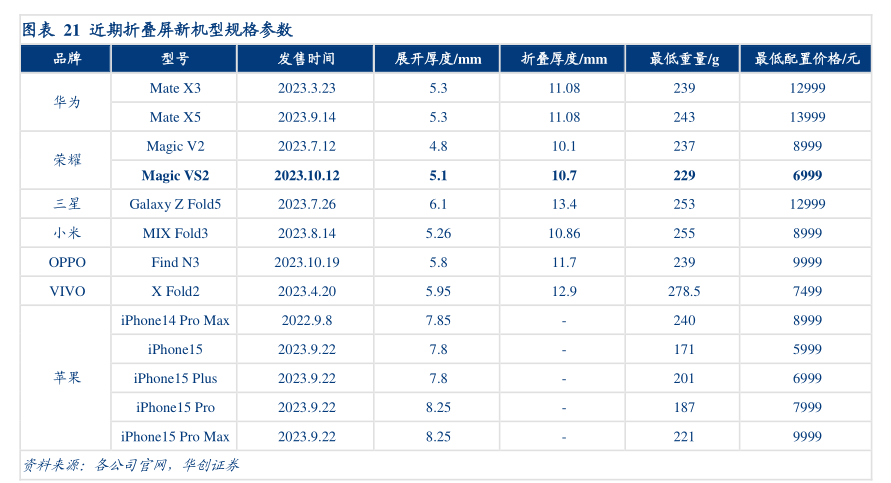This screenshot has width=891, height=483.
Task: Select the Mate X3 model cell
Action: point(175,88)
